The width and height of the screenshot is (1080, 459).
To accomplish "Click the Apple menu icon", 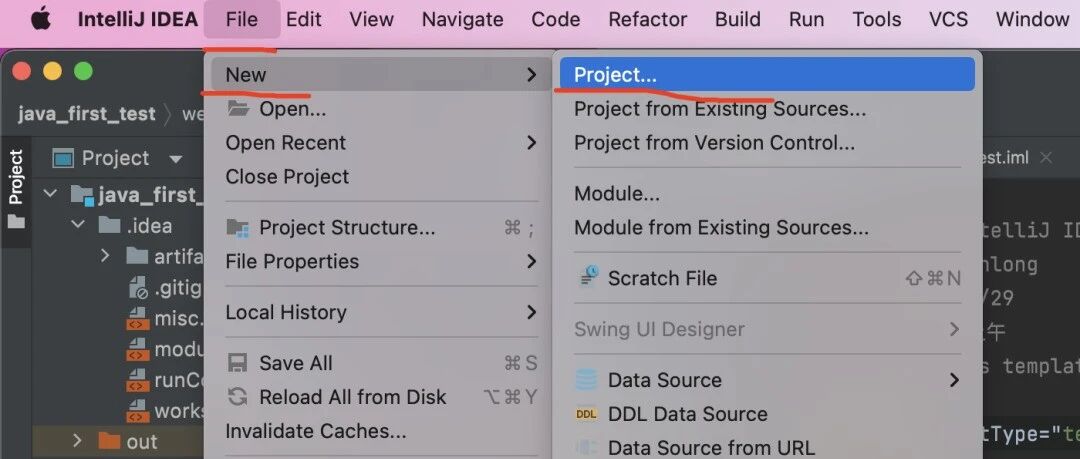I will click(41, 19).
